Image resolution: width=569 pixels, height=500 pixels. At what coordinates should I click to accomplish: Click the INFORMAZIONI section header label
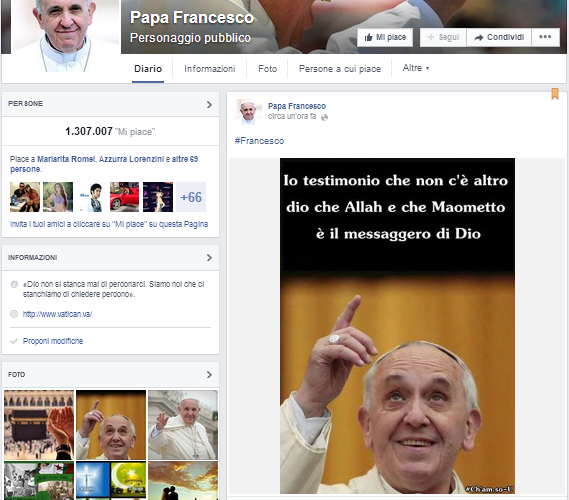(33, 258)
